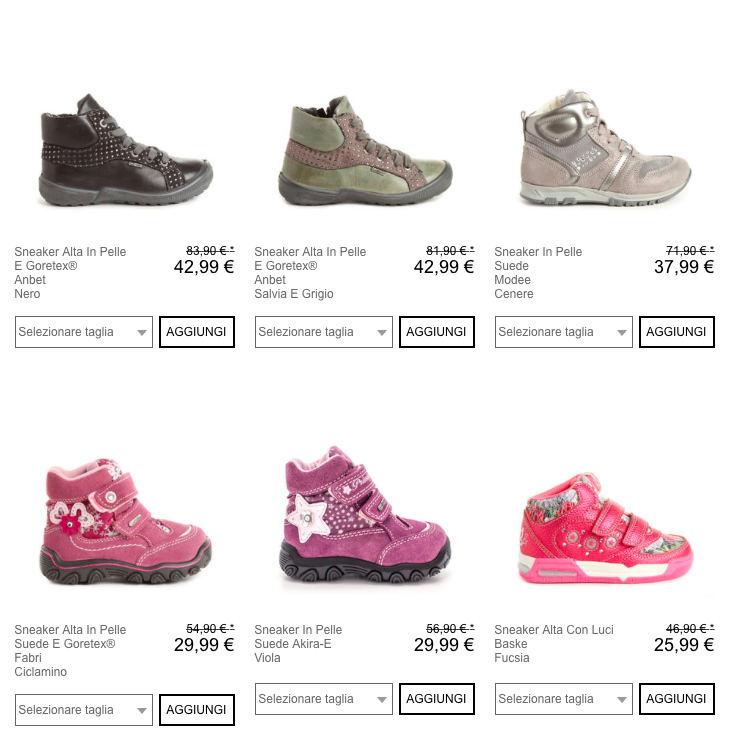This screenshot has width=743, height=749.
Task: Add Baske Fucsia sneaker with AGGIUNGI
Action: click(677, 699)
